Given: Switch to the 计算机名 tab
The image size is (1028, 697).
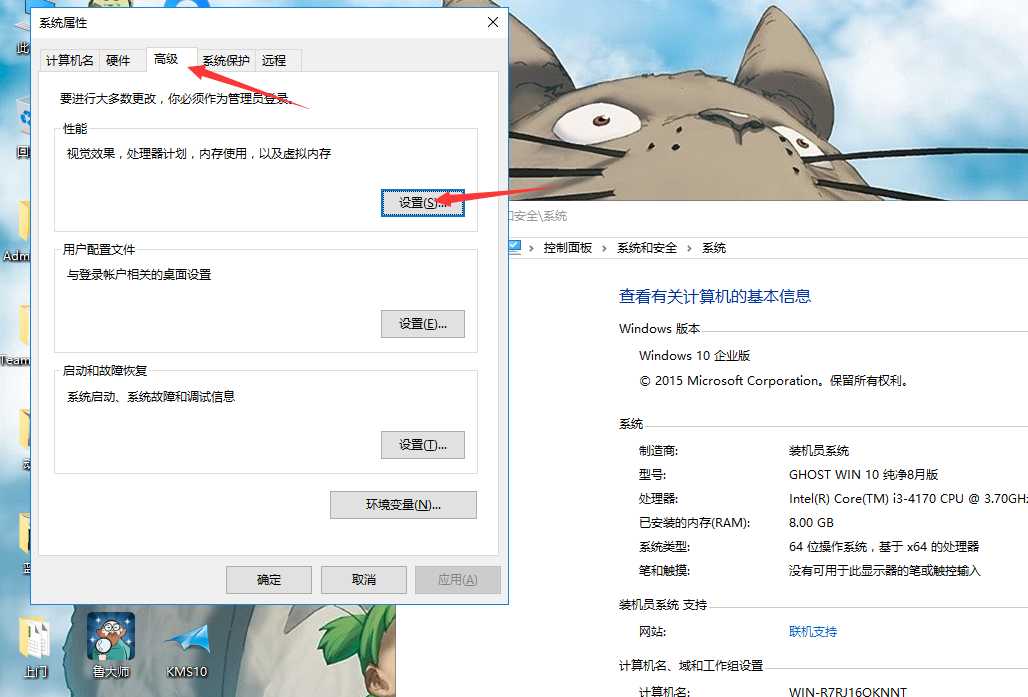Looking at the screenshot, I should [x=69, y=60].
